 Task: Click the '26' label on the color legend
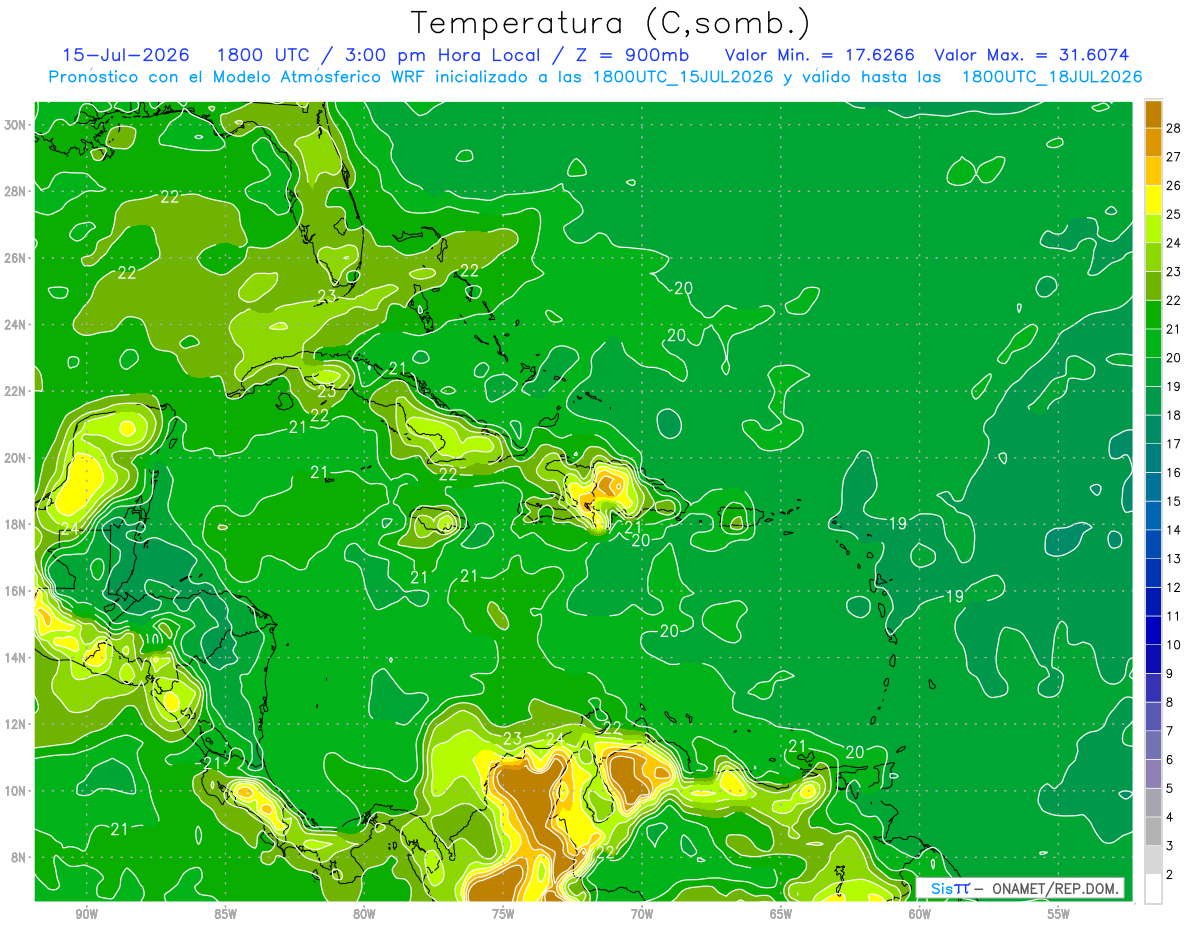1173,185
